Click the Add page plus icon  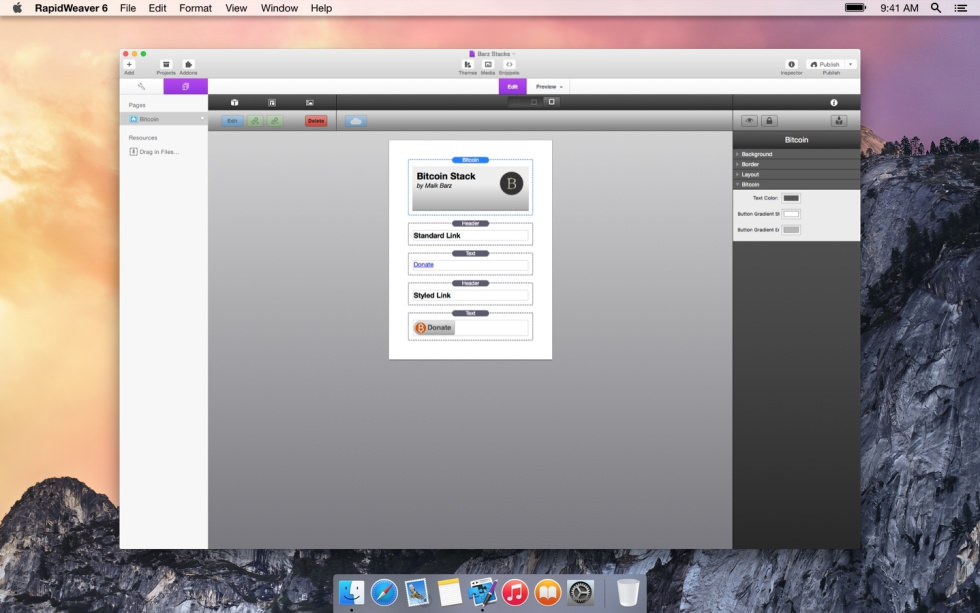pyautogui.click(x=129, y=64)
